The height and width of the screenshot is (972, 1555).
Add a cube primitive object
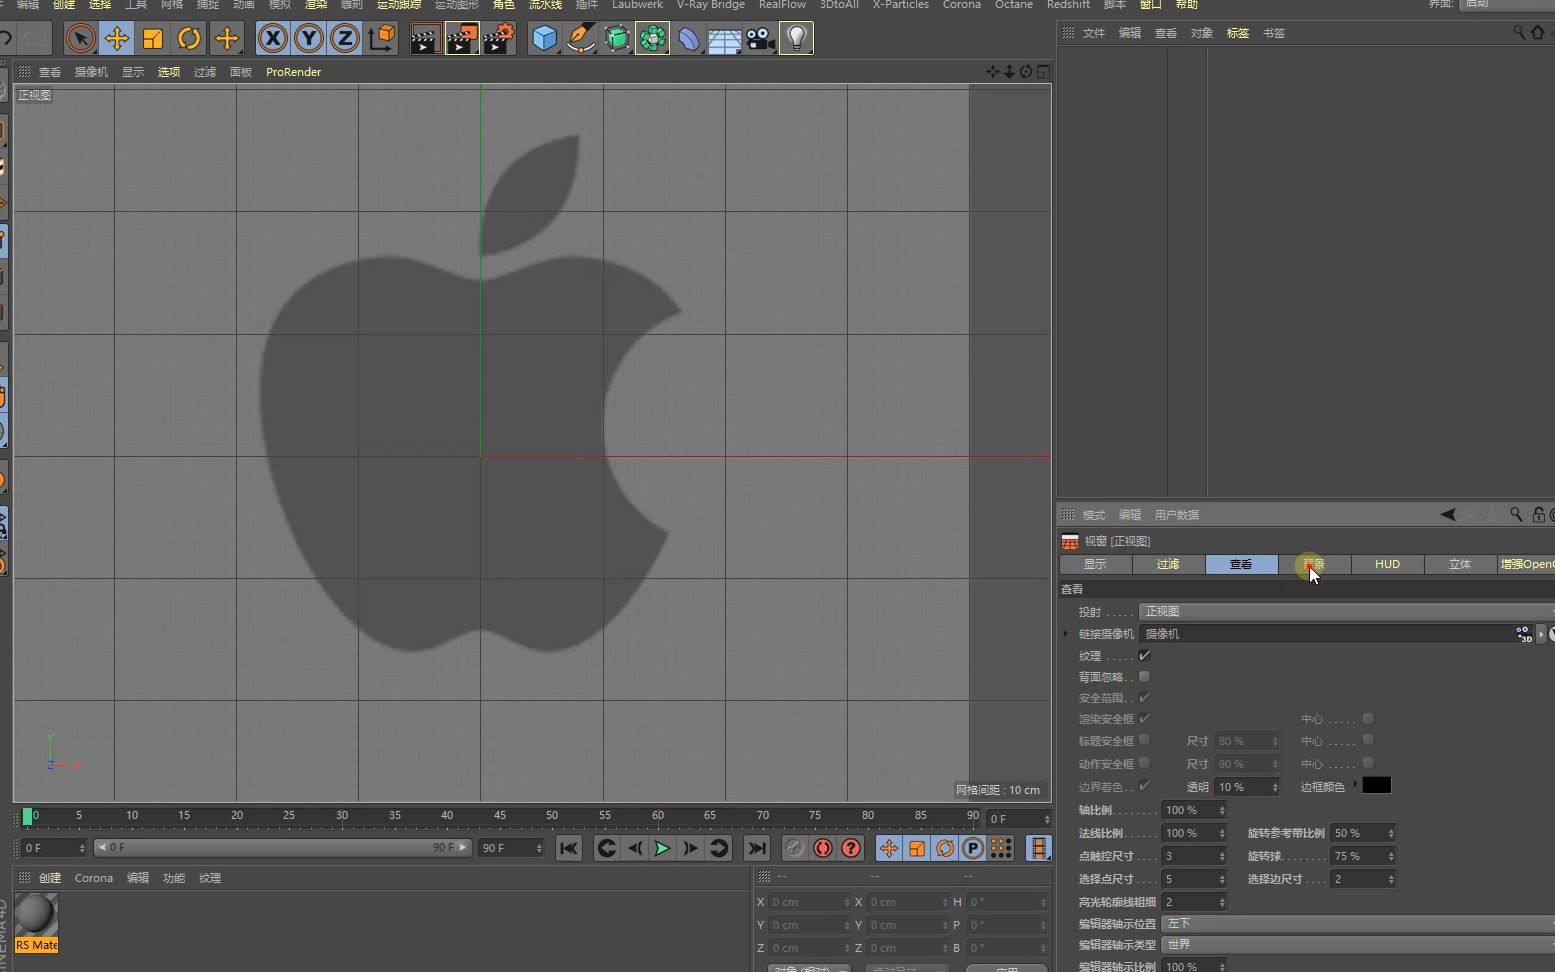pyautogui.click(x=544, y=39)
